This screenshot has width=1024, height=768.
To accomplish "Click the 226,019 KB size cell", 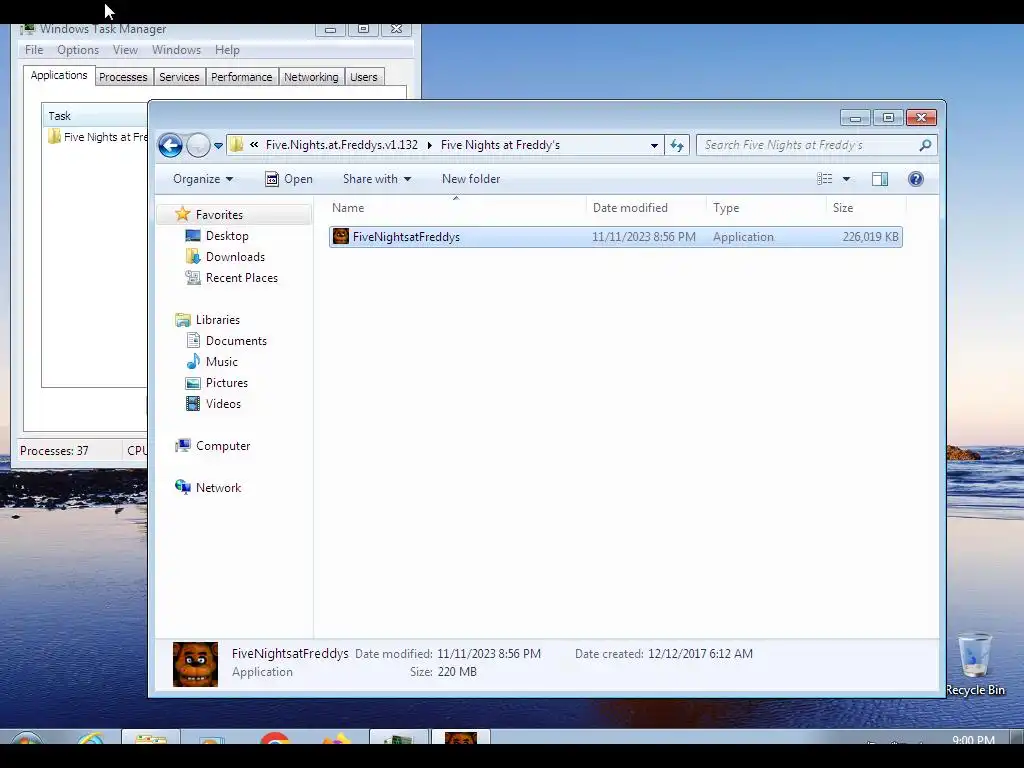I will pyautogui.click(x=870, y=237).
